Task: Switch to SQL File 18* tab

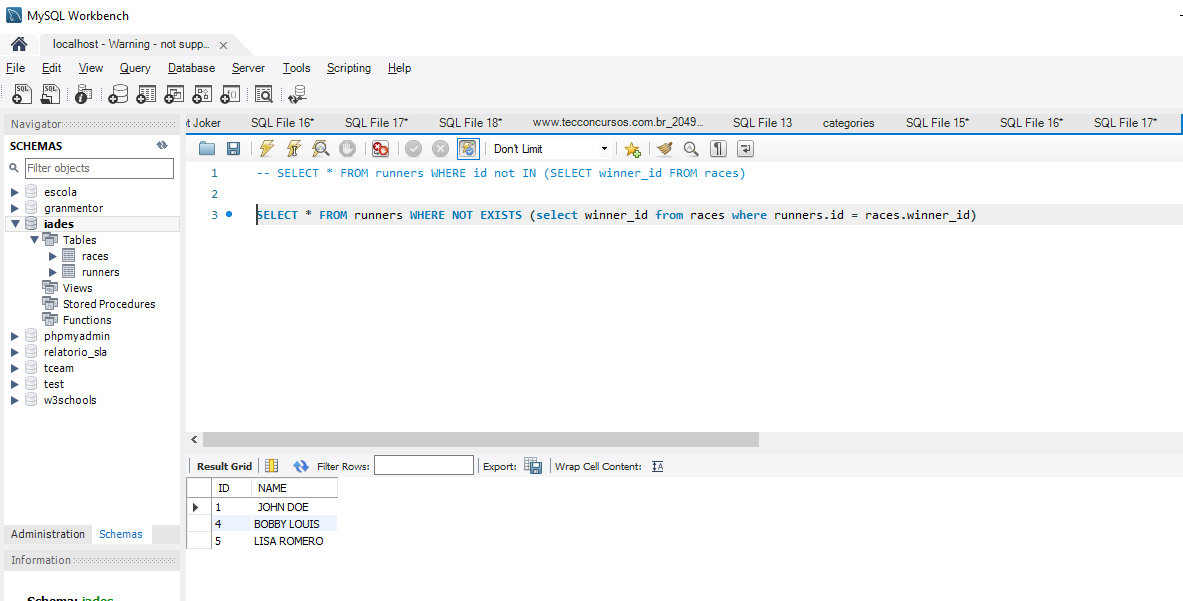Action: 470,122
